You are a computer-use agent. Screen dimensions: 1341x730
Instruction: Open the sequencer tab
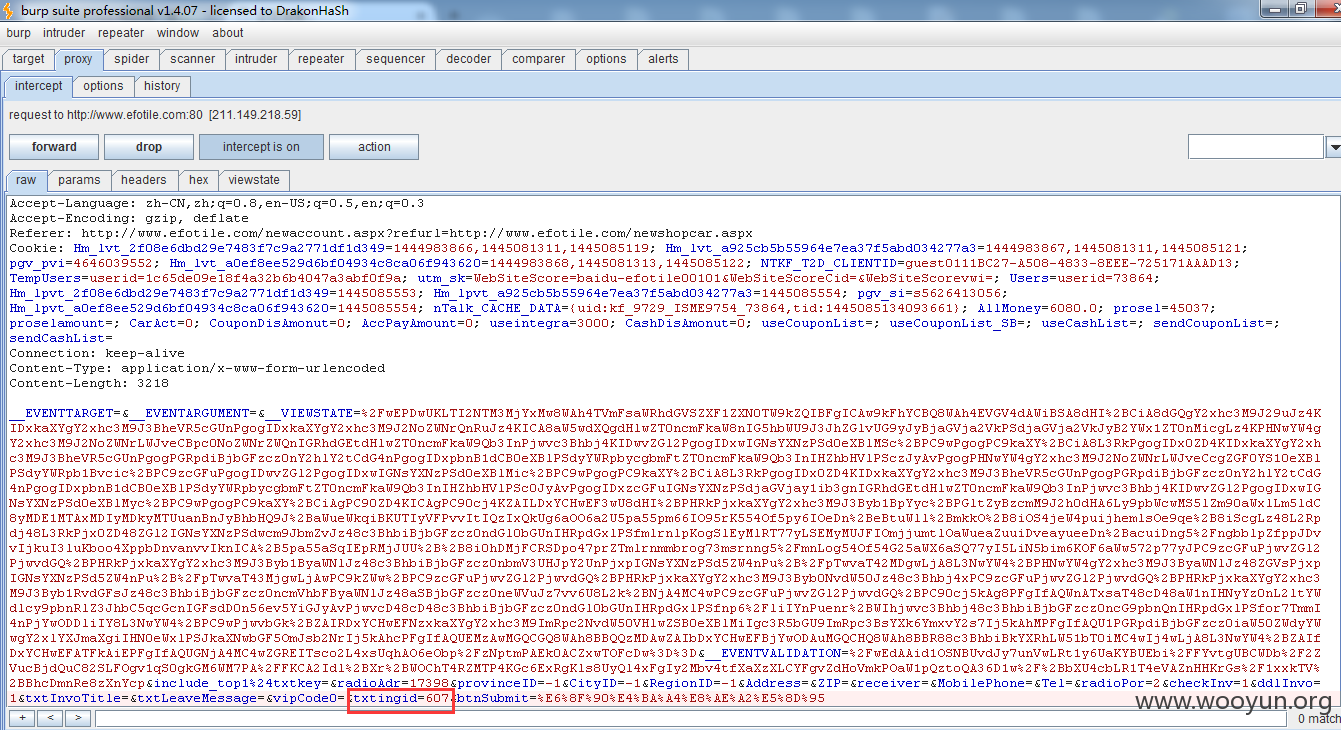click(396, 59)
